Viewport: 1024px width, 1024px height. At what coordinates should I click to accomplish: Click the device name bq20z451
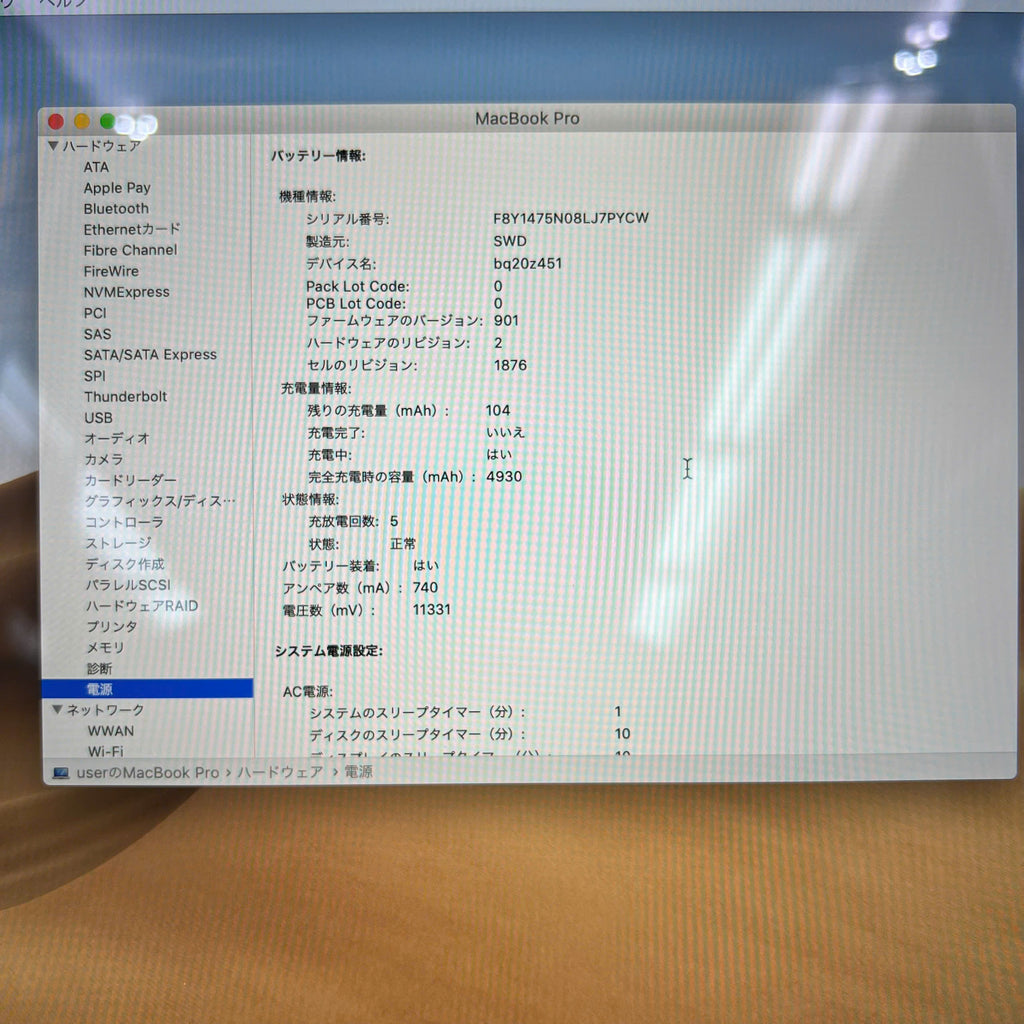coord(528,263)
